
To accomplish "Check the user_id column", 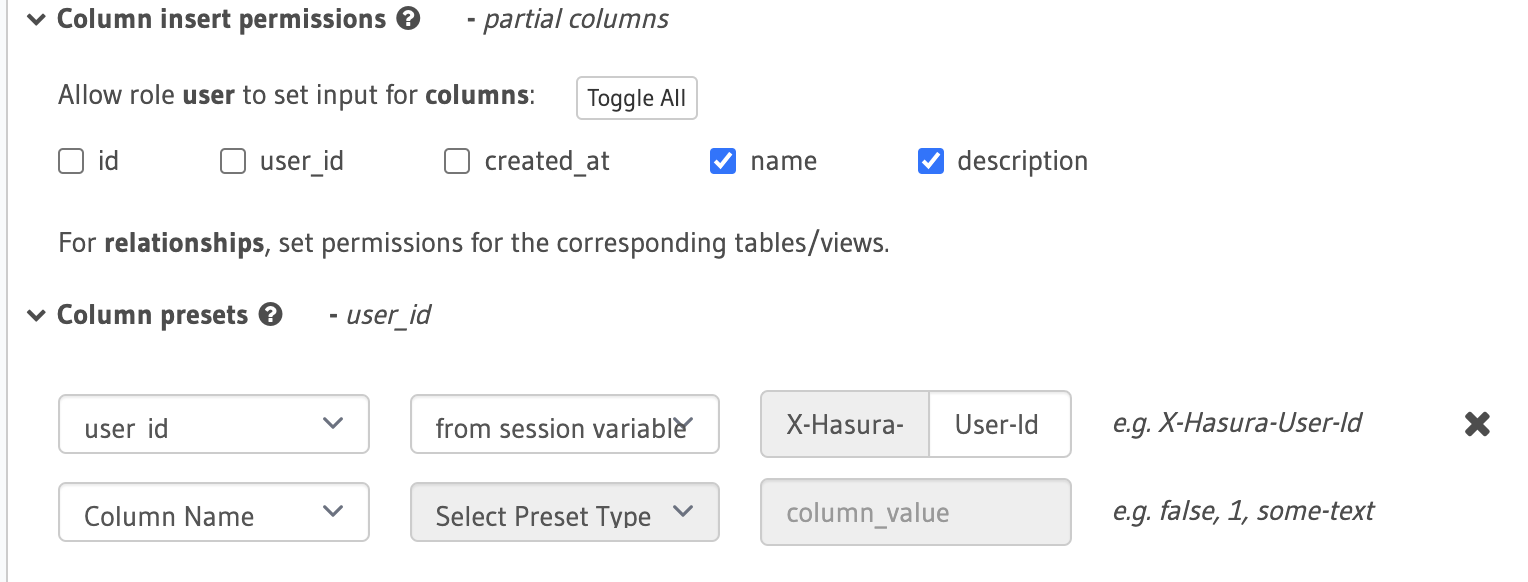I will click(233, 161).
